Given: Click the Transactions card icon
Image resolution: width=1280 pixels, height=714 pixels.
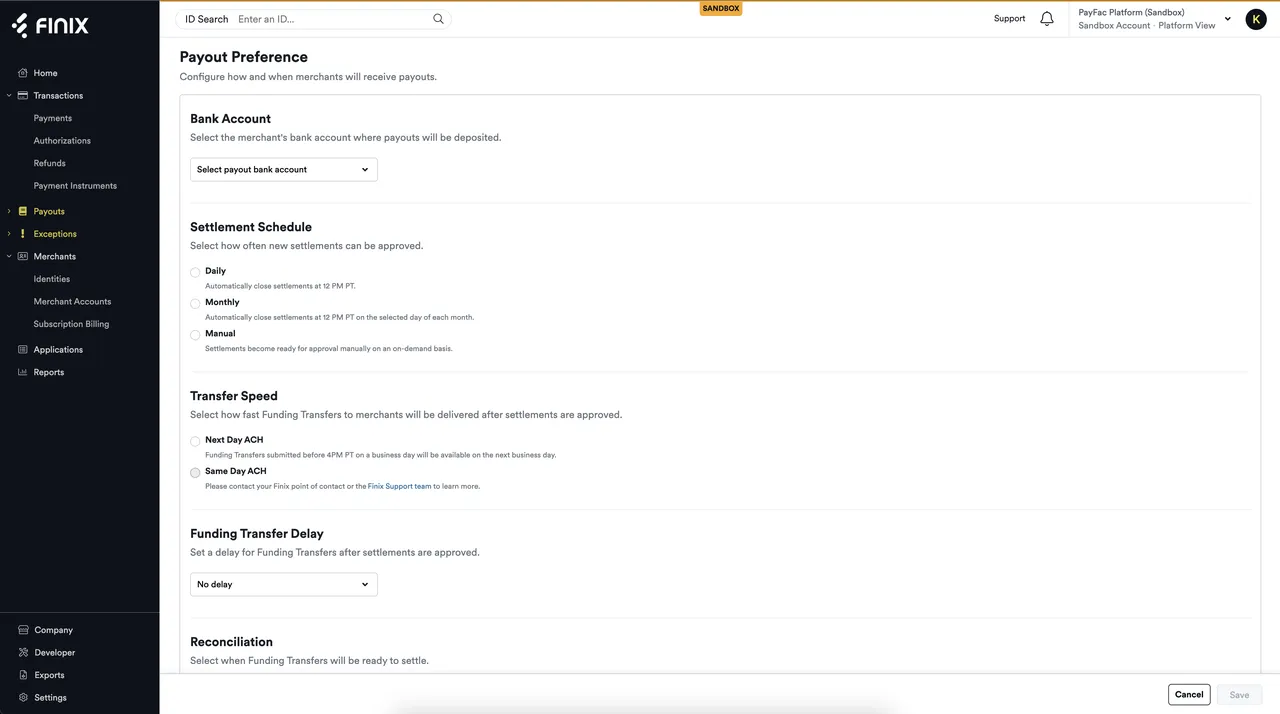Looking at the screenshot, I should (x=23, y=95).
